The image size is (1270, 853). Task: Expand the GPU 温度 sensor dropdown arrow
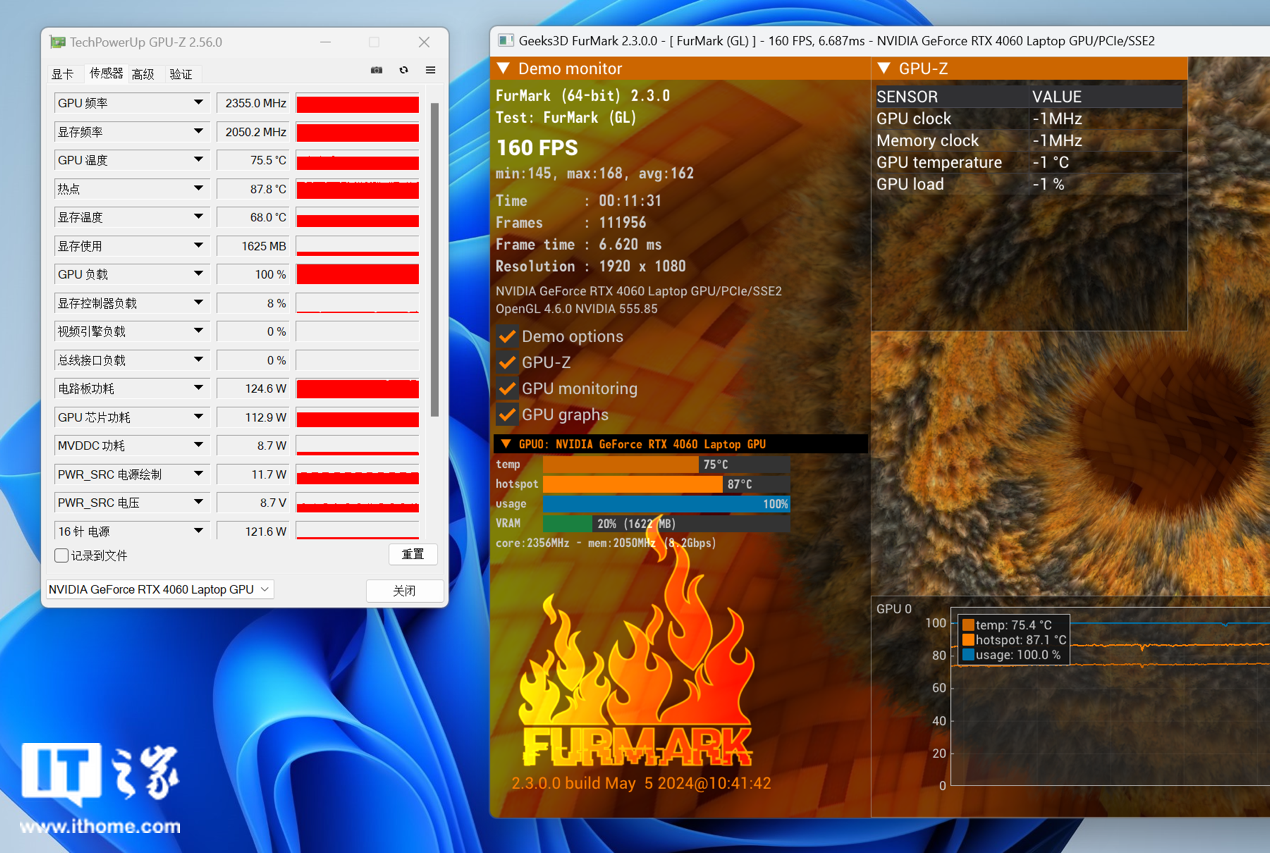198,160
